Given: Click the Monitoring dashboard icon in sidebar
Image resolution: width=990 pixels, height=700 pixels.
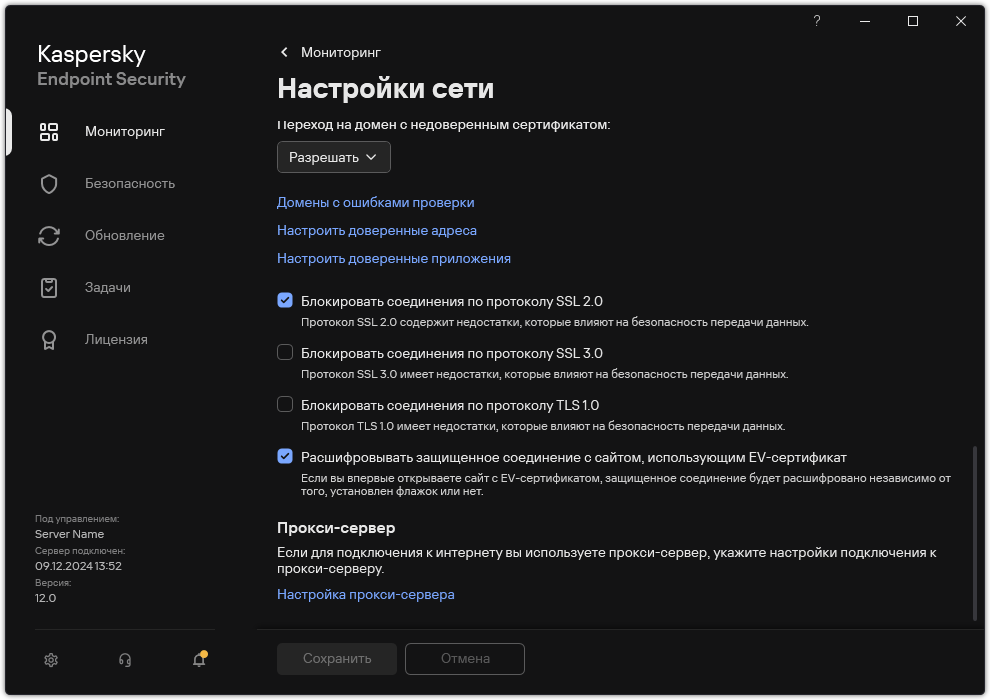Looking at the screenshot, I should [49, 132].
